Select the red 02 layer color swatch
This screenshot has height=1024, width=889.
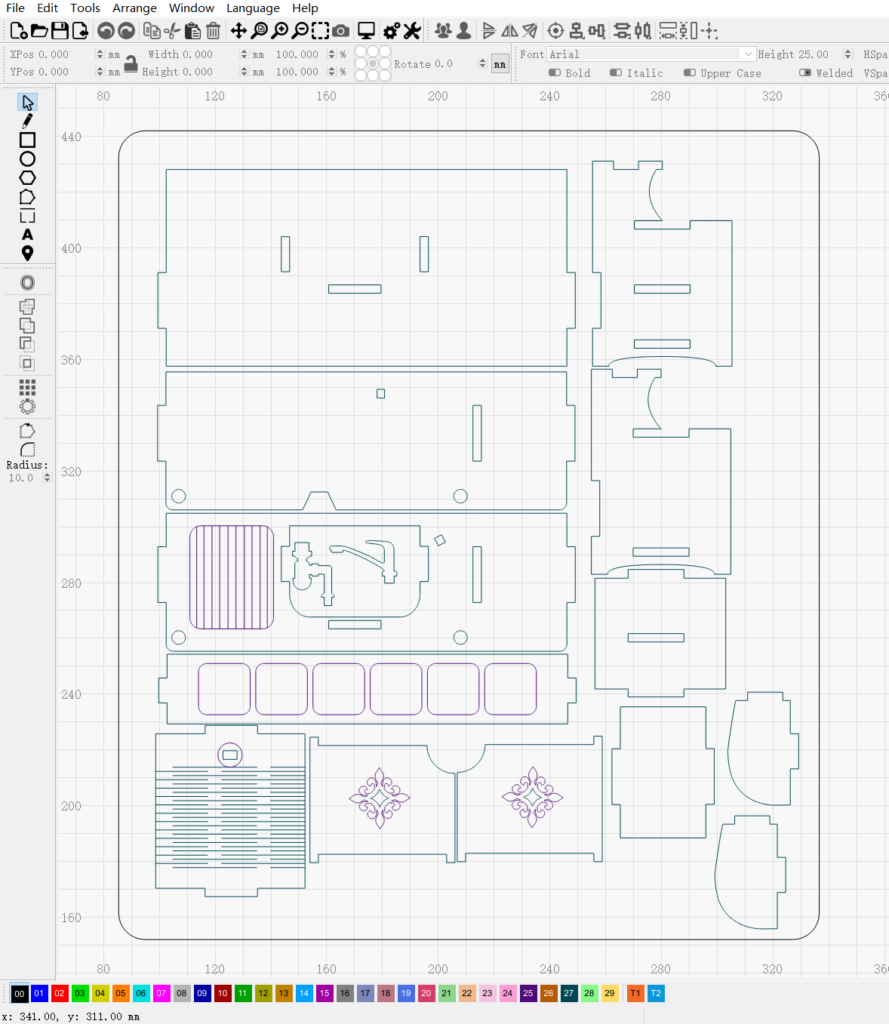(60, 993)
